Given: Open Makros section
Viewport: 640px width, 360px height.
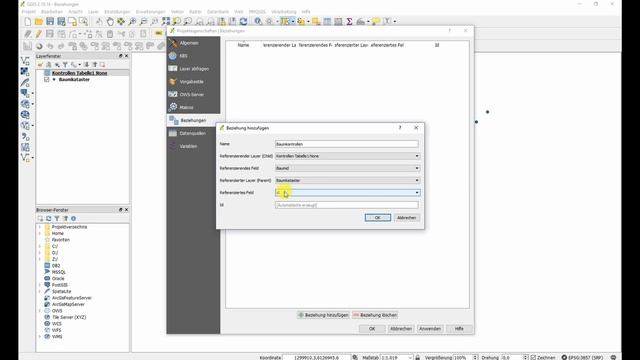Looking at the screenshot, I should 193,107.
